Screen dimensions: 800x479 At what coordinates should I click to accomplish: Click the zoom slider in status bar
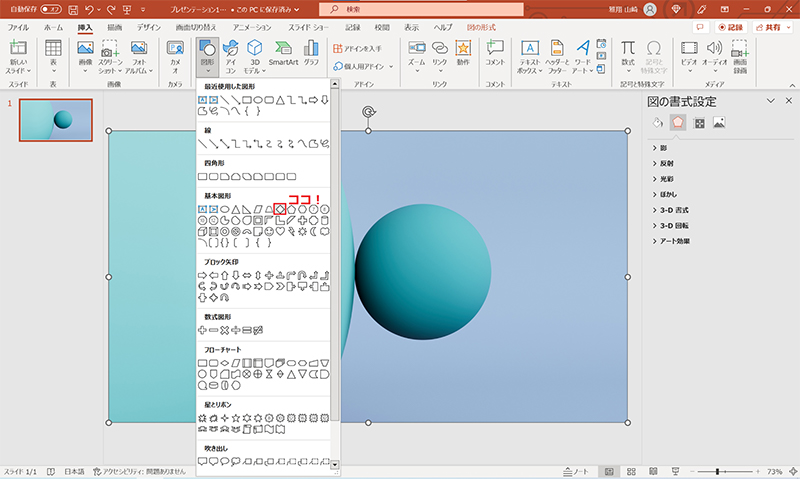pyautogui.click(x=718, y=471)
